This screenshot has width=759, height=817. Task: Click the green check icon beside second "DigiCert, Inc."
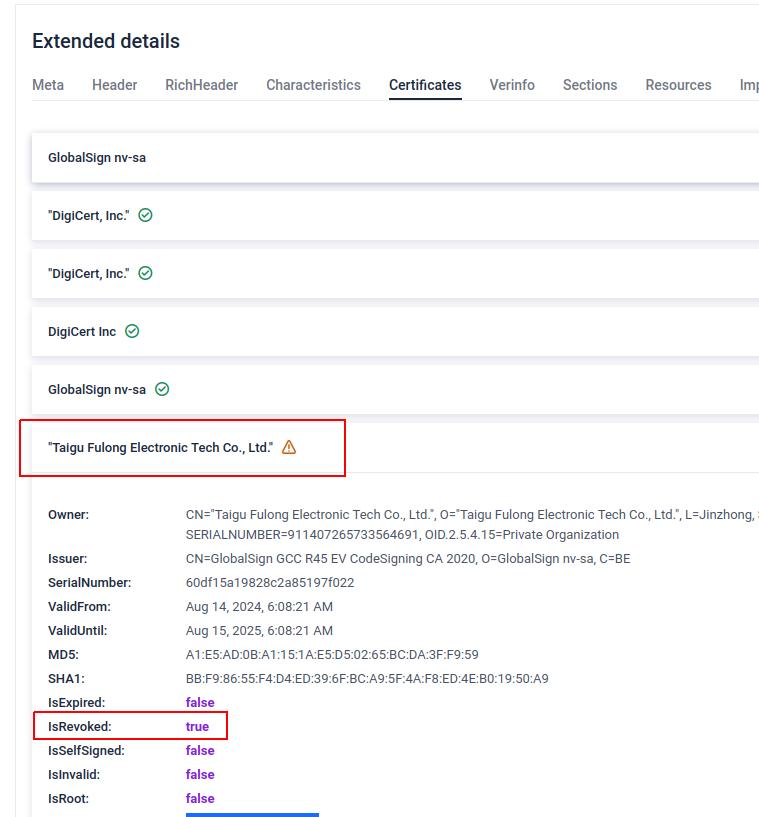point(145,273)
